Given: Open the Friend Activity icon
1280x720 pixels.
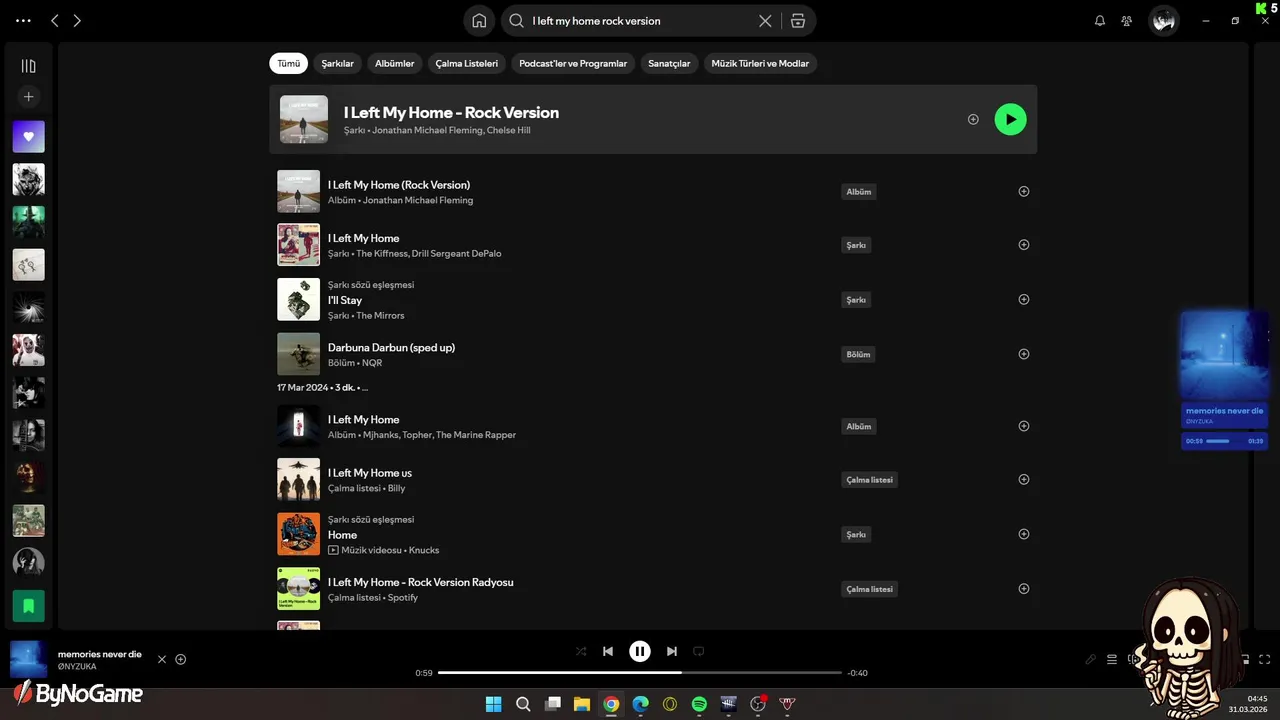Looking at the screenshot, I should pos(1127,20).
